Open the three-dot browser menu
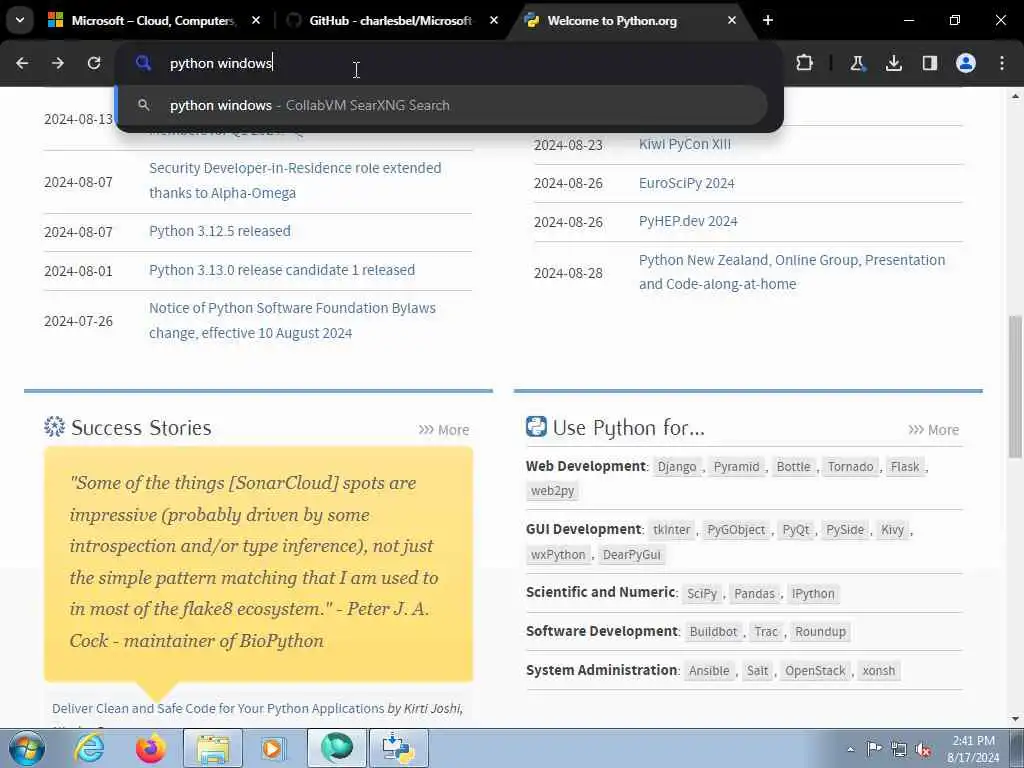The image size is (1024, 768). (x=1002, y=63)
